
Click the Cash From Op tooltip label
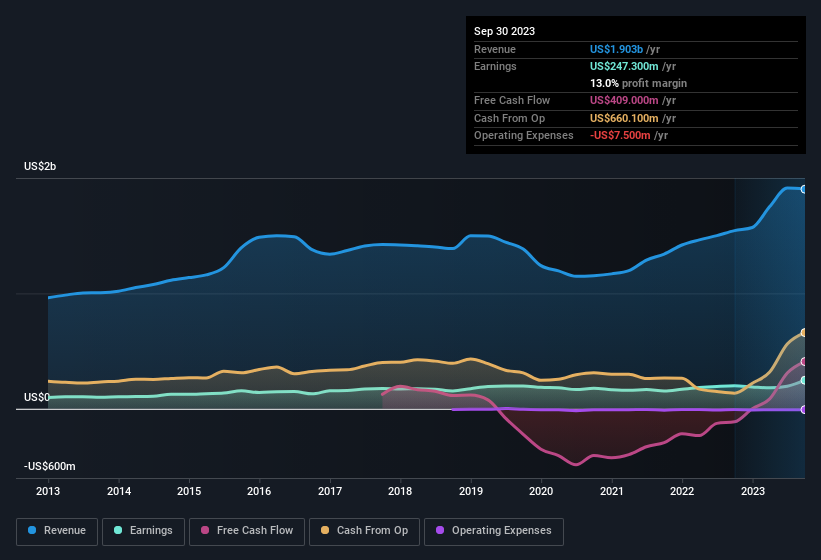pos(509,118)
